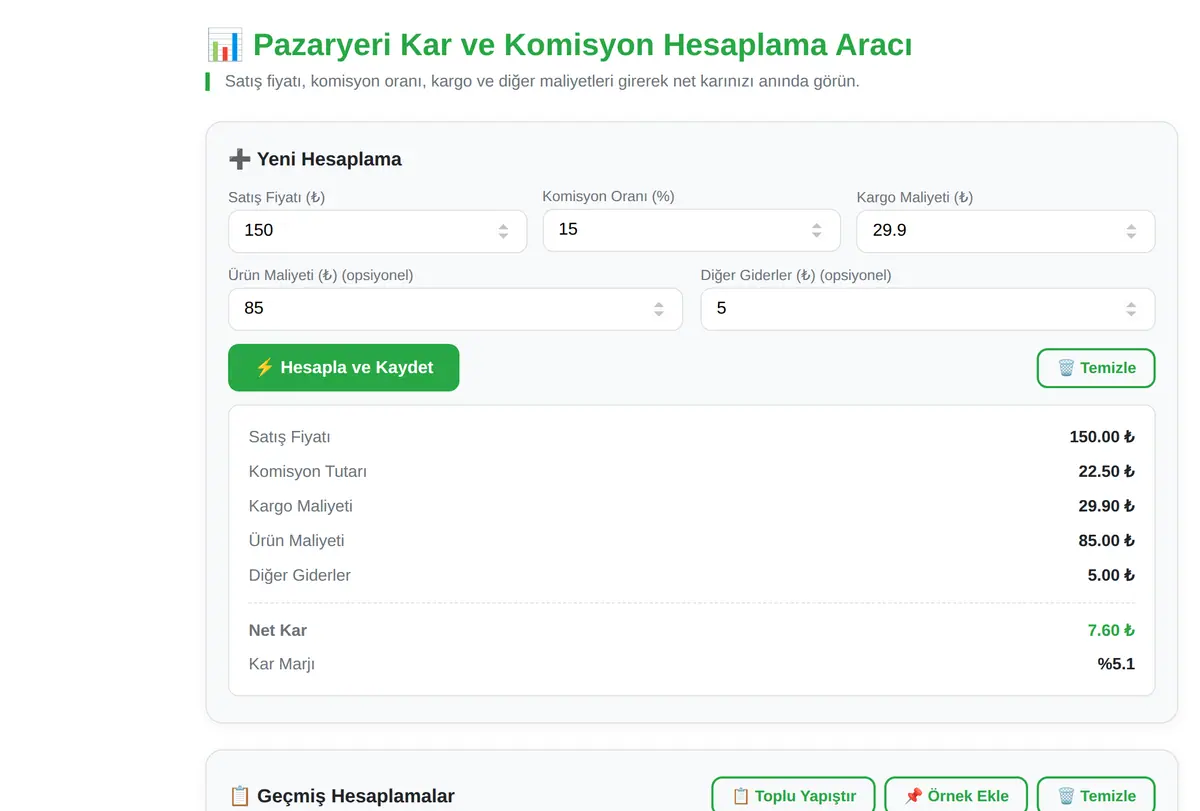
Task: Click the plus icon beside Yeni Hesaplama
Action: pos(239,159)
